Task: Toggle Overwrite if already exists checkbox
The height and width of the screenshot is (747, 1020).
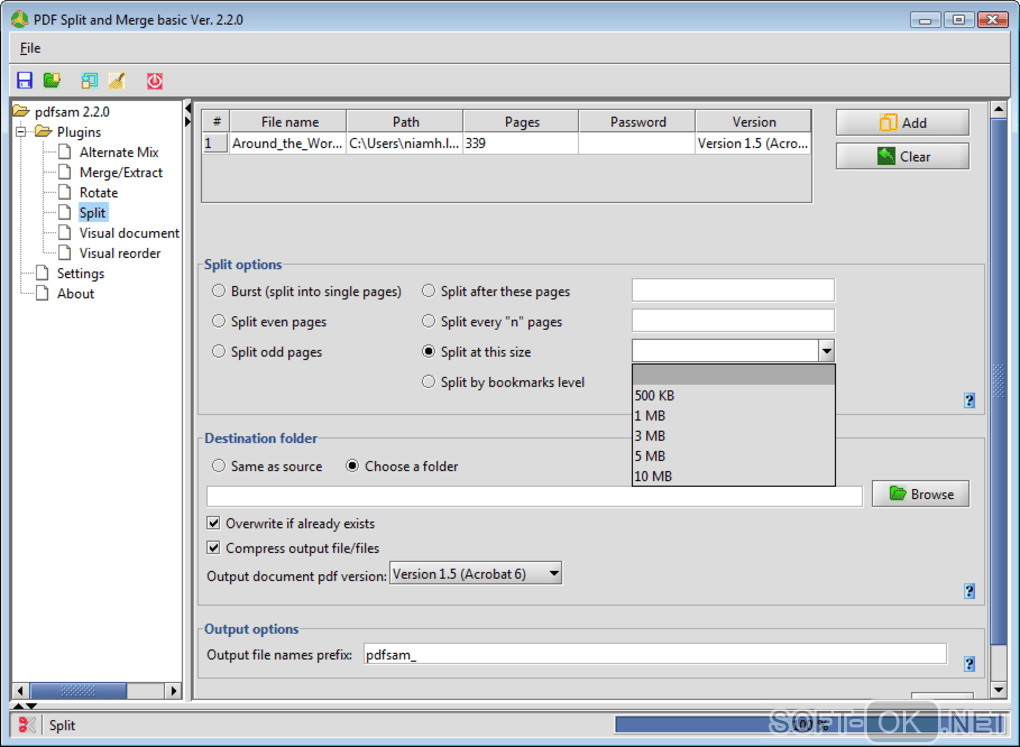Action: point(213,523)
